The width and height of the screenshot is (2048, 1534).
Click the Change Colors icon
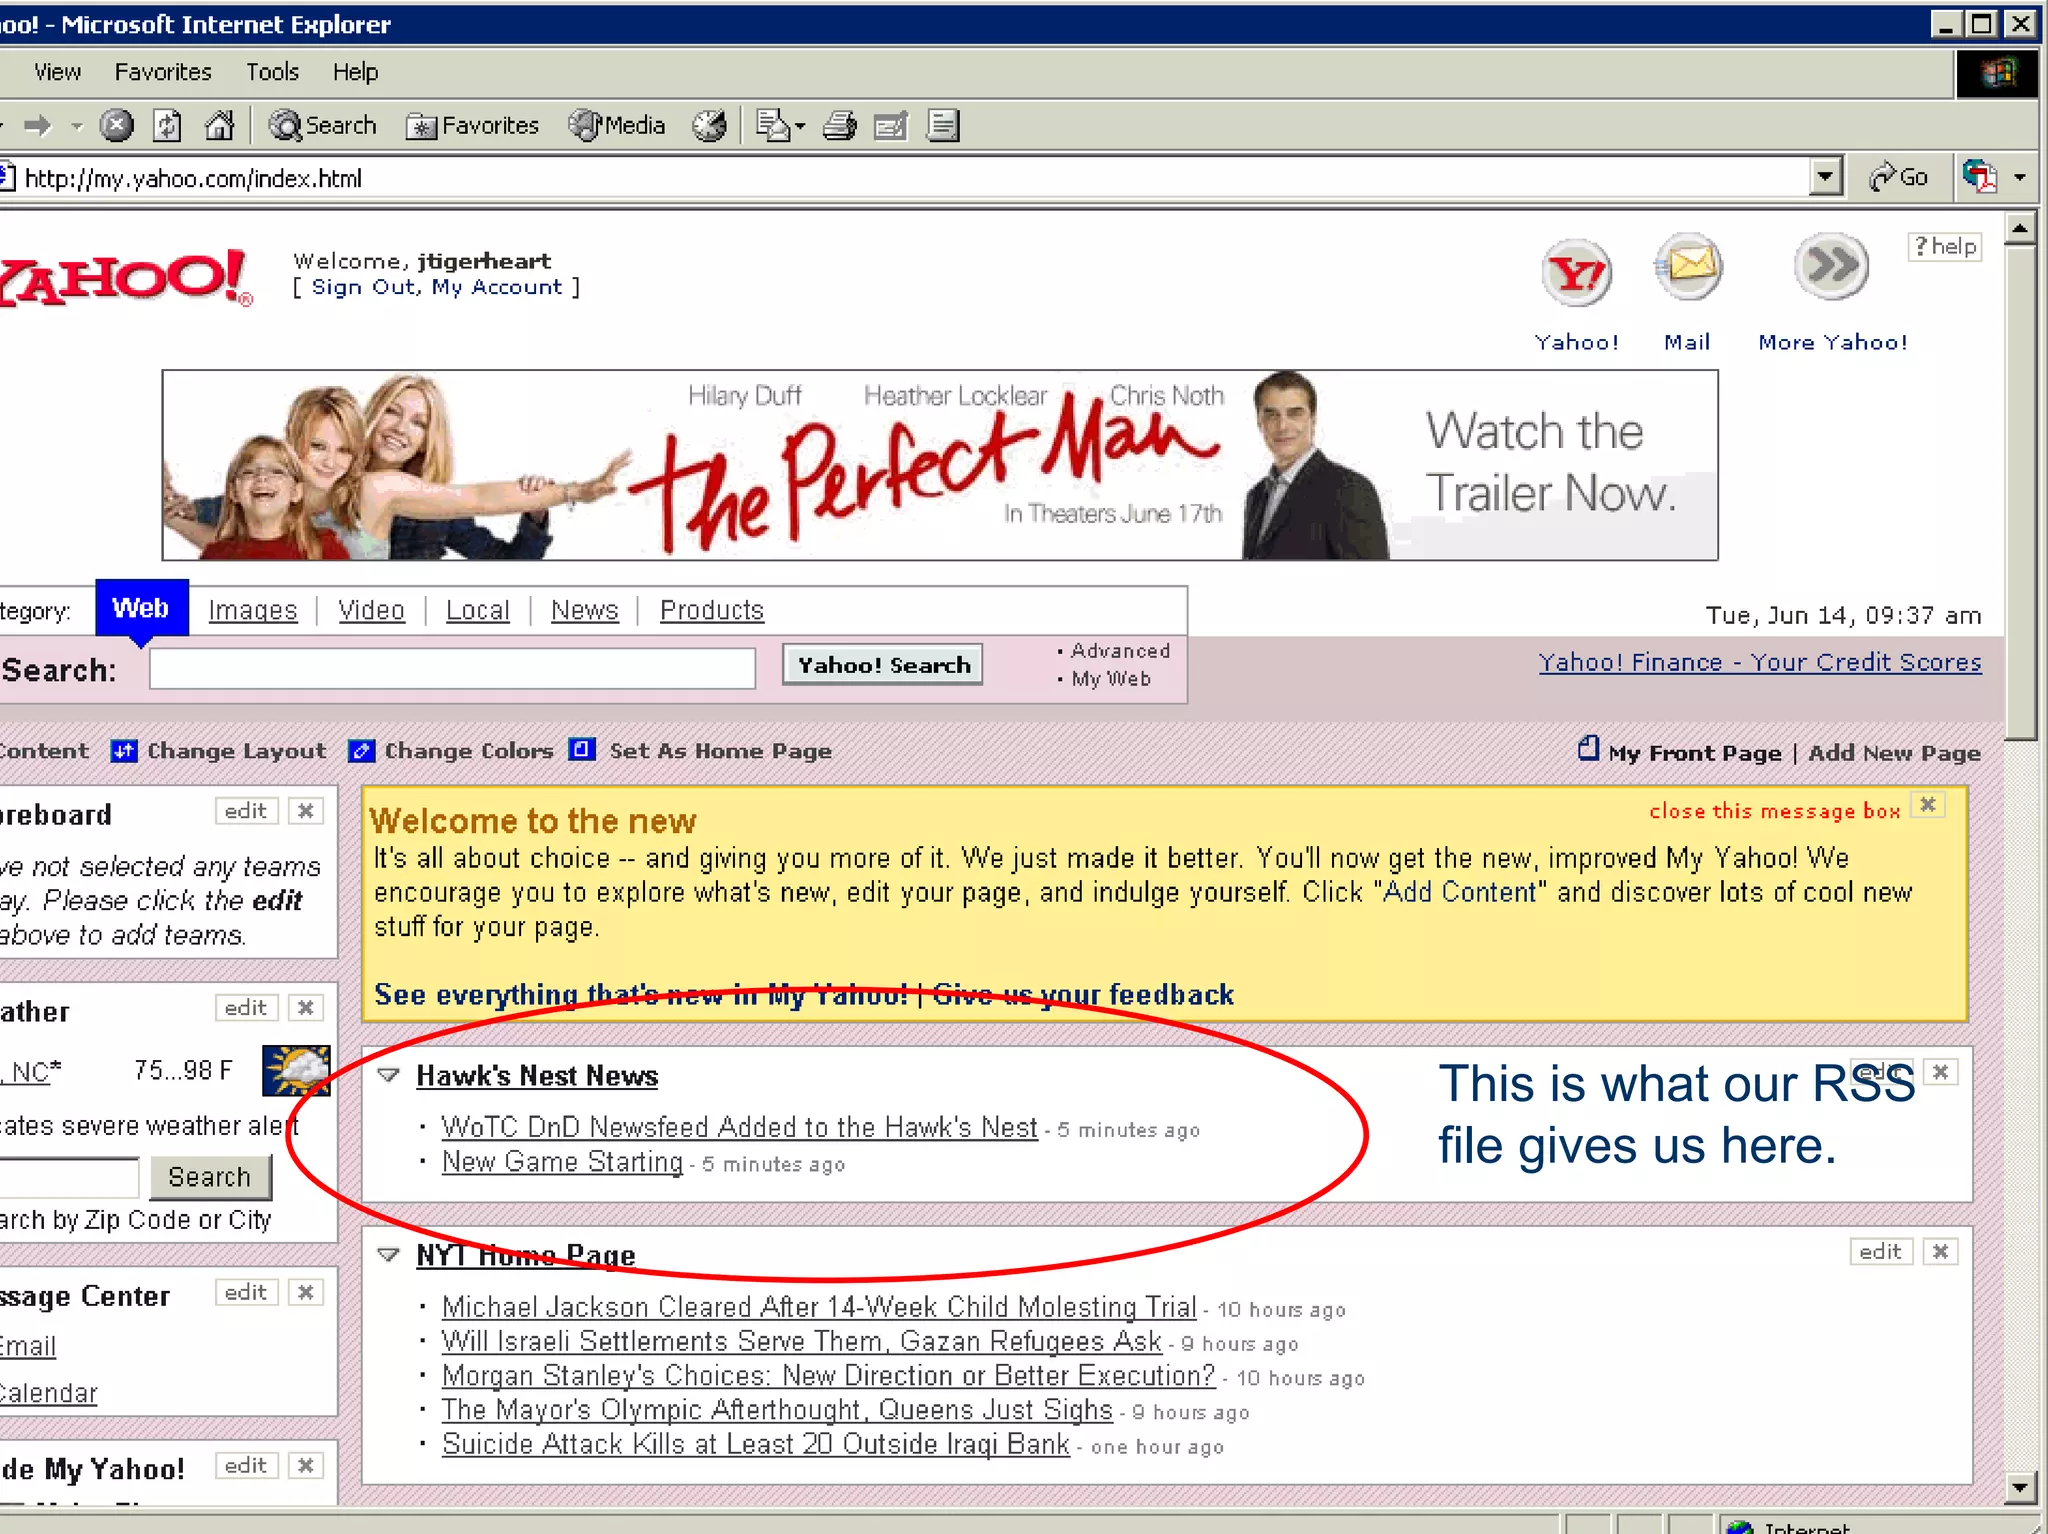[x=361, y=751]
